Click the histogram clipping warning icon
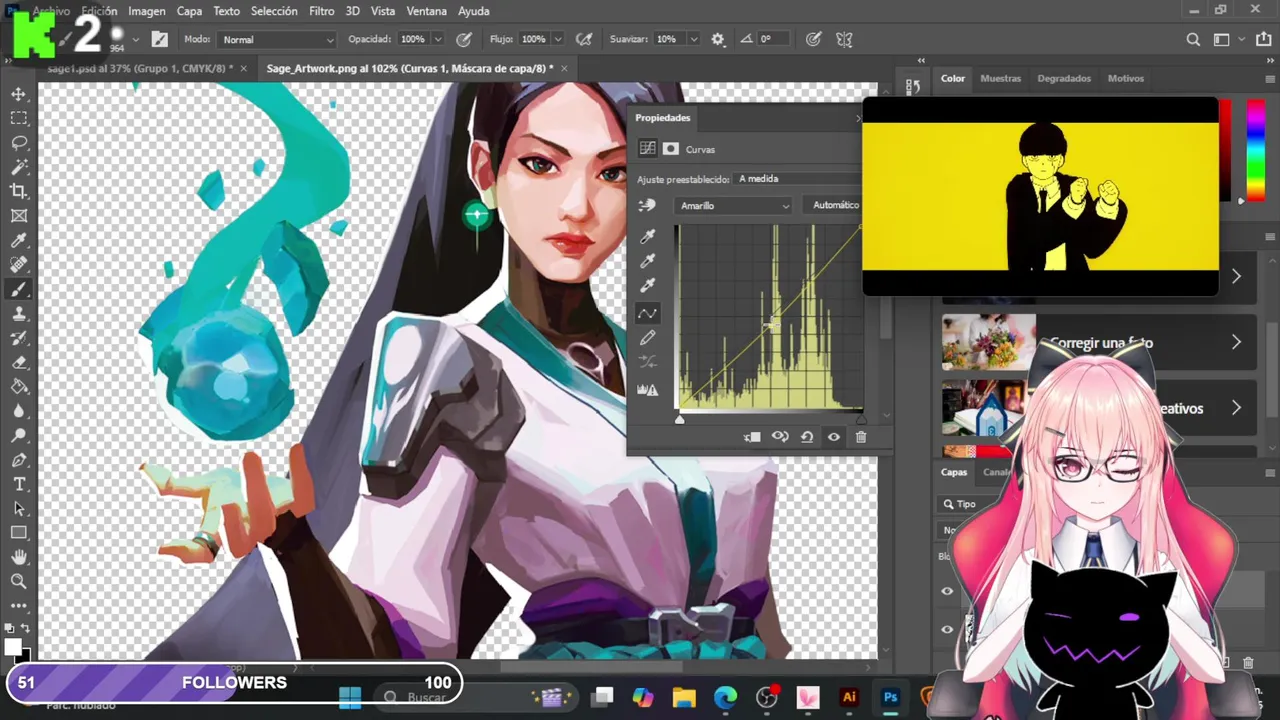The height and width of the screenshot is (720, 1280). 647,389
